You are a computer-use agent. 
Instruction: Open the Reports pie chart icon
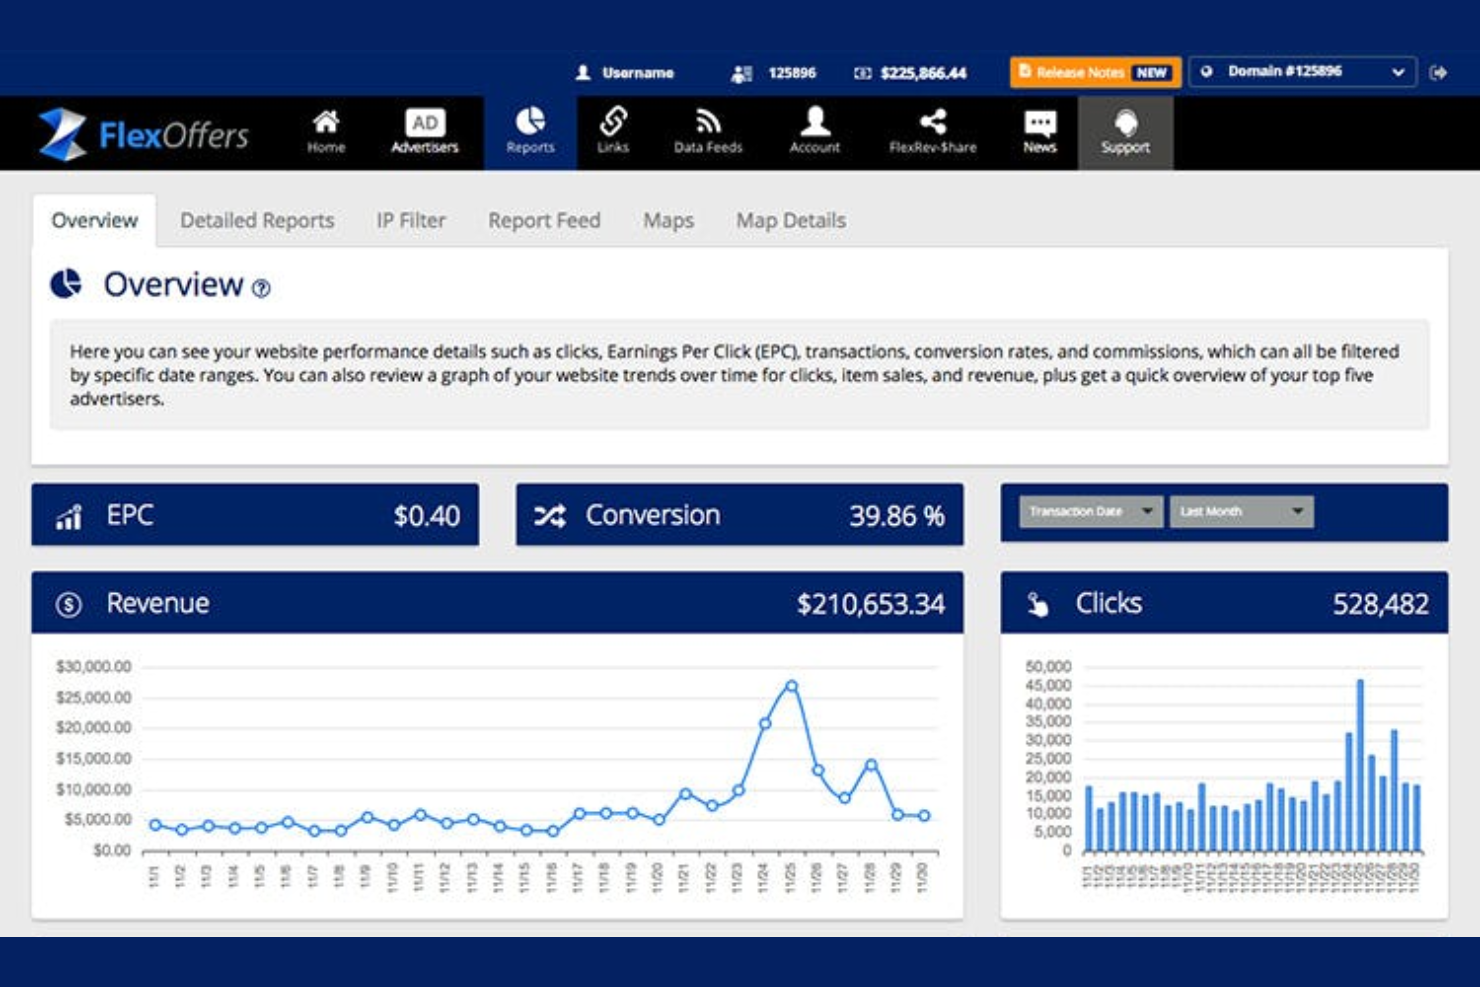click(x=530, y=122)
